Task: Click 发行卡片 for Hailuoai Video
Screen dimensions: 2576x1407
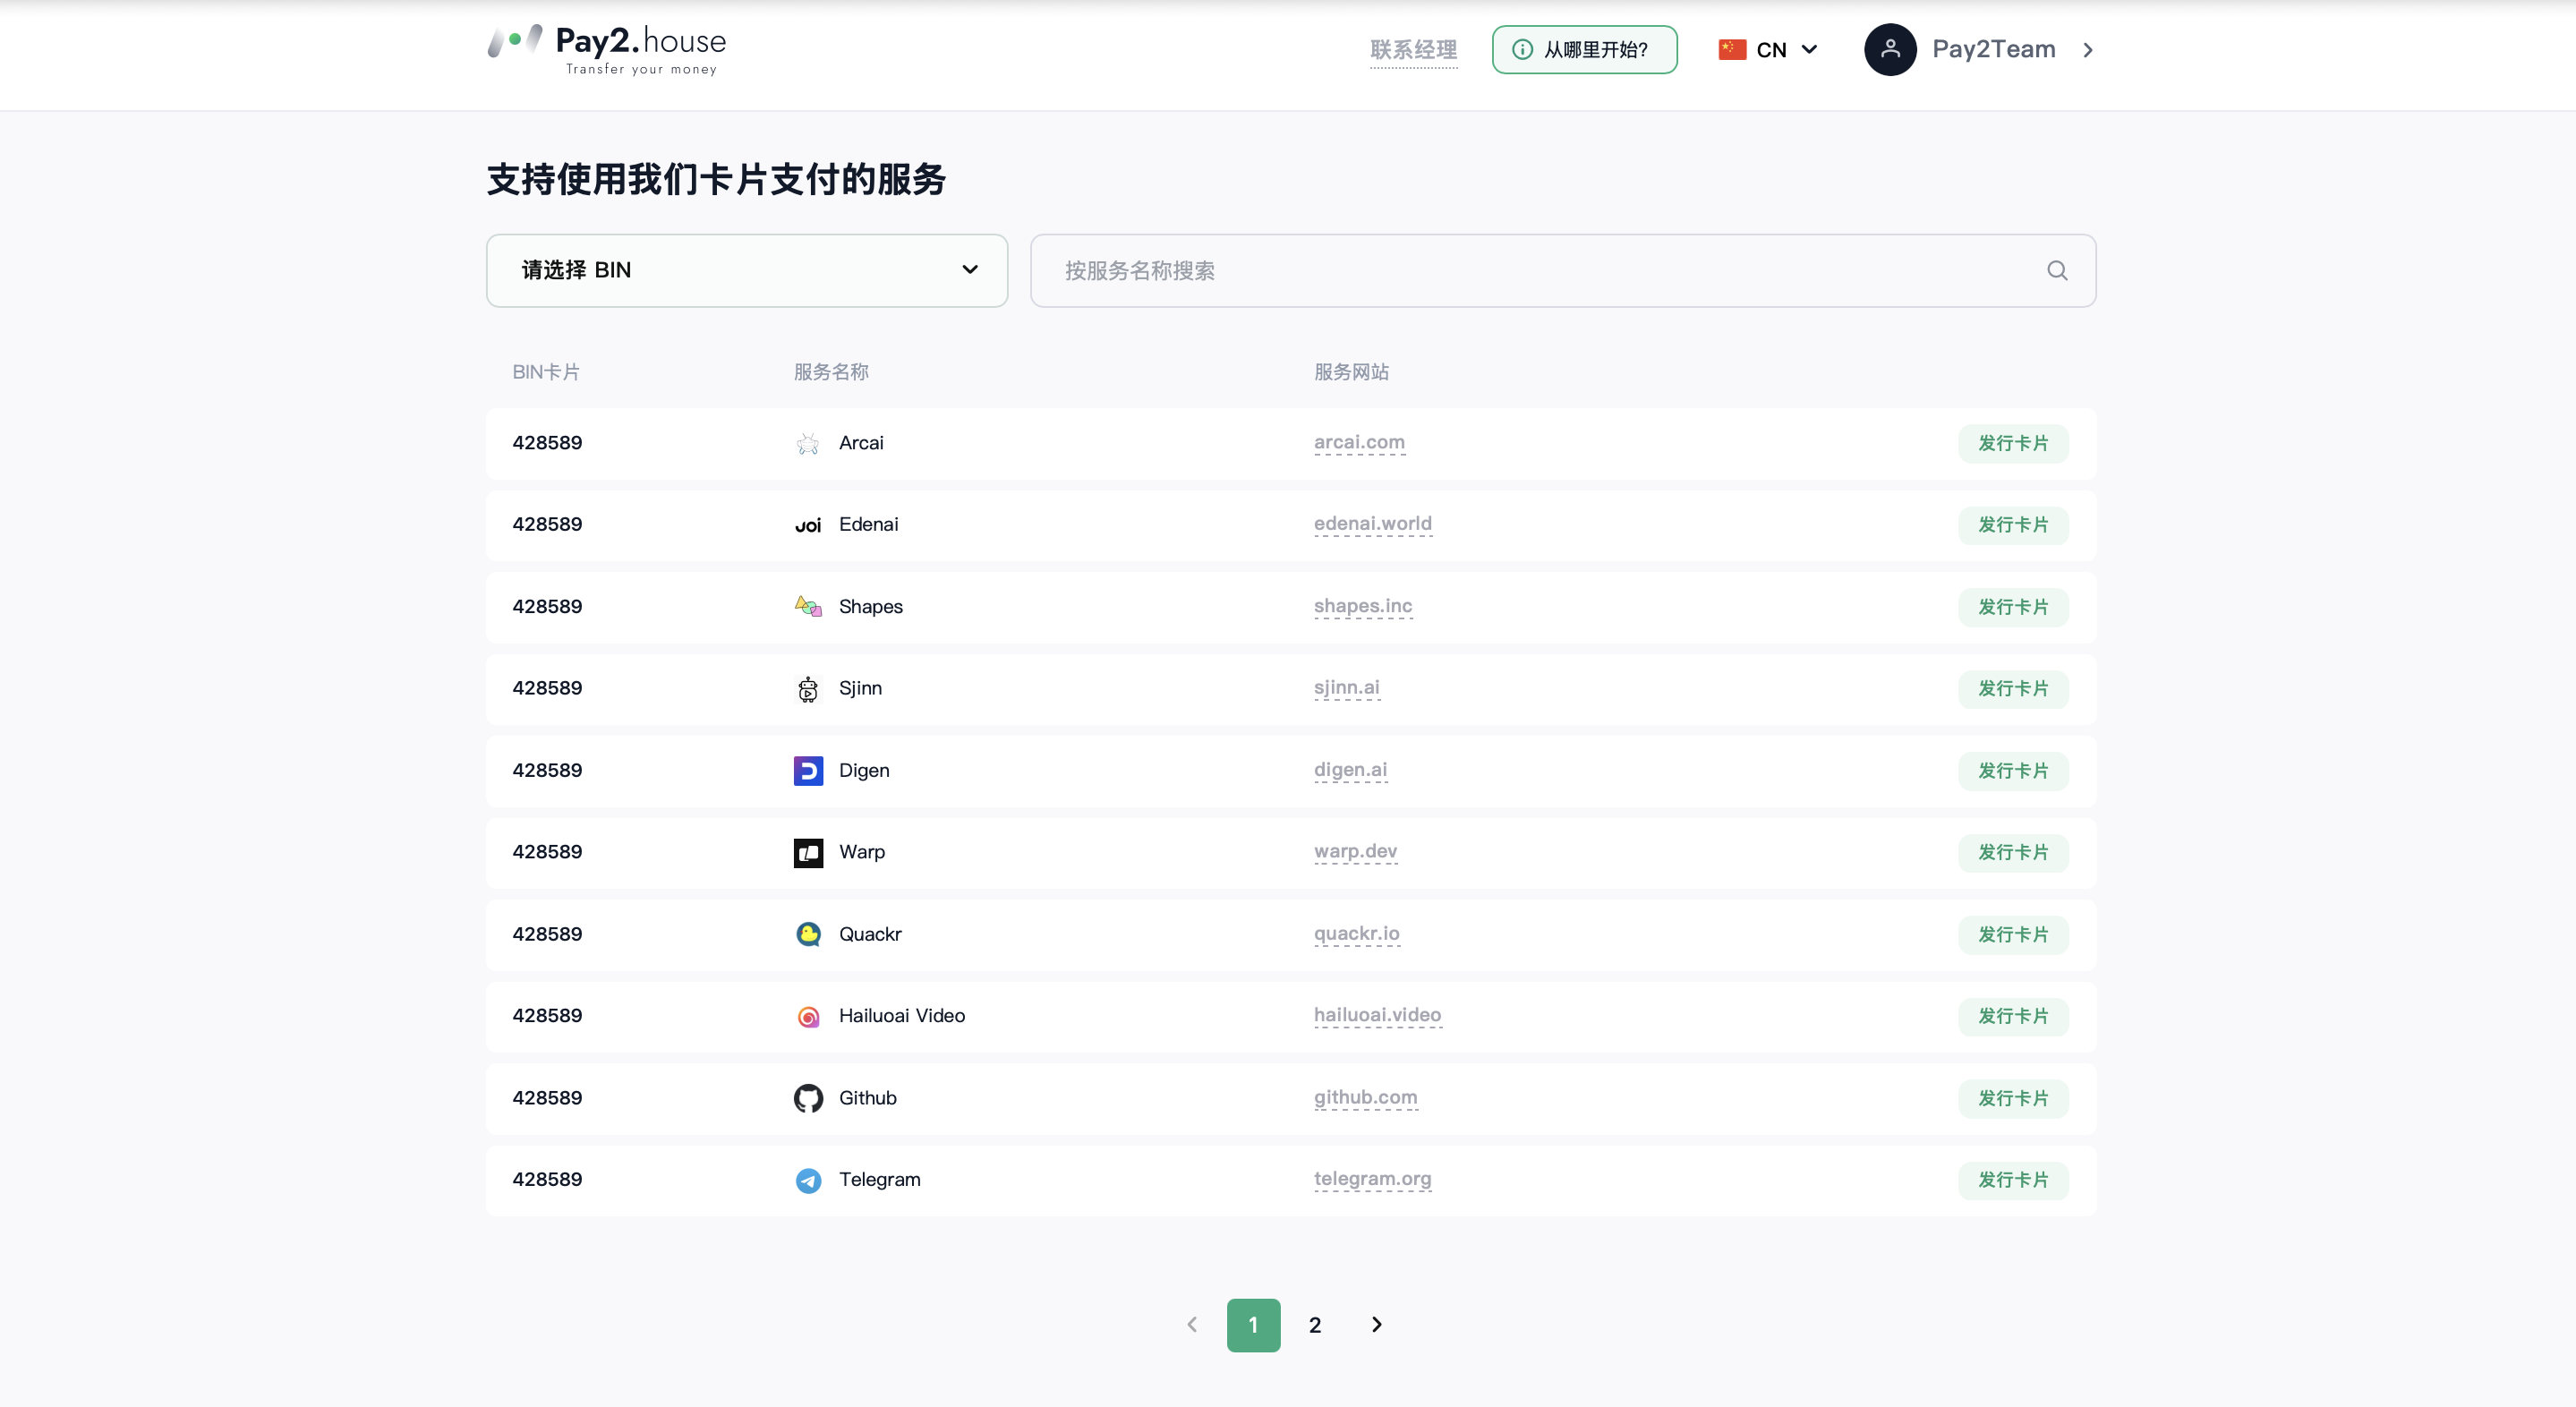Action: (x=2013, y=1016)
